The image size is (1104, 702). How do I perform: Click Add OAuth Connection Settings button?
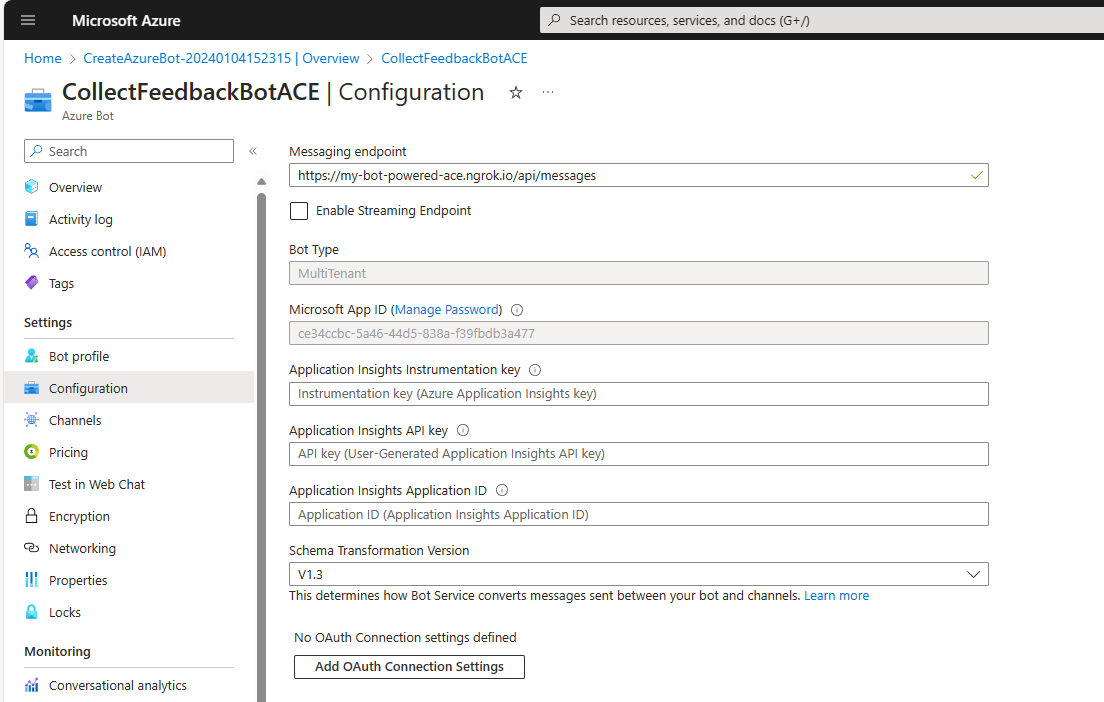click(x=409, y=667)
